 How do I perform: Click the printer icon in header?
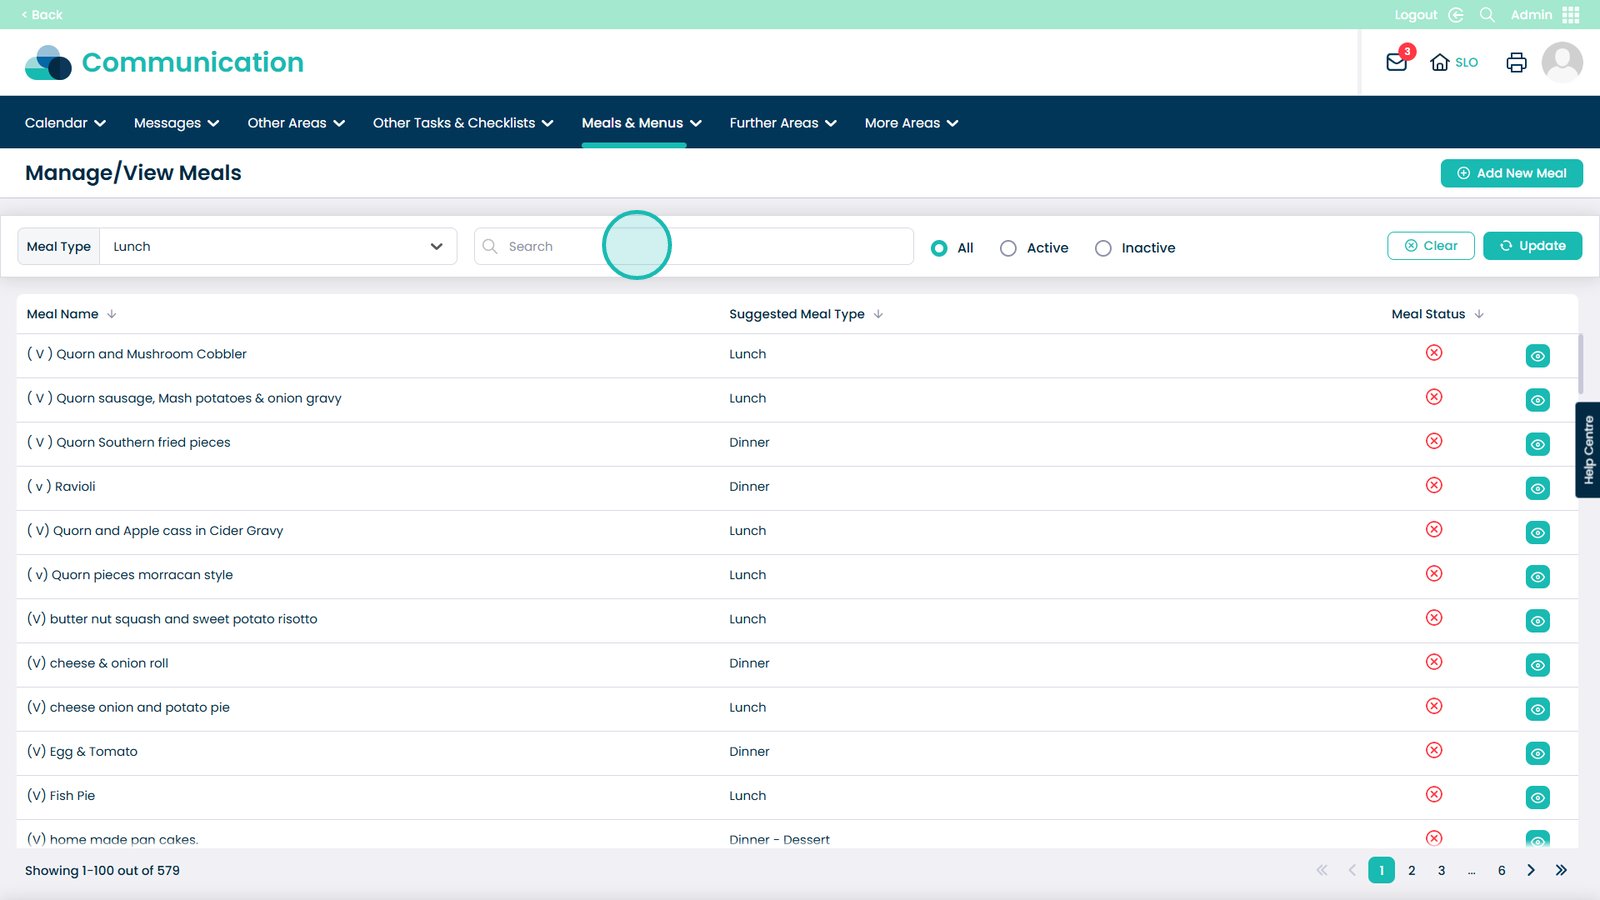pyautogui.click(x=1516, y=62)
